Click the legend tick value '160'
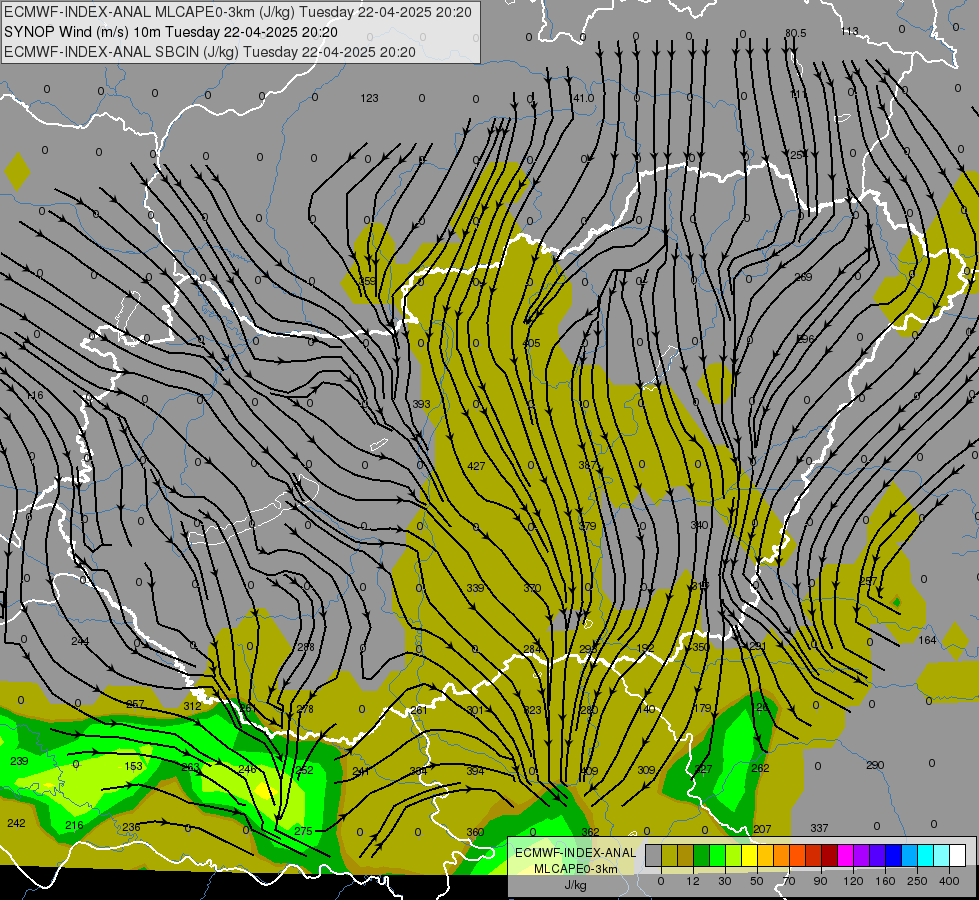 pyautogui.click(x=885, y=881)
